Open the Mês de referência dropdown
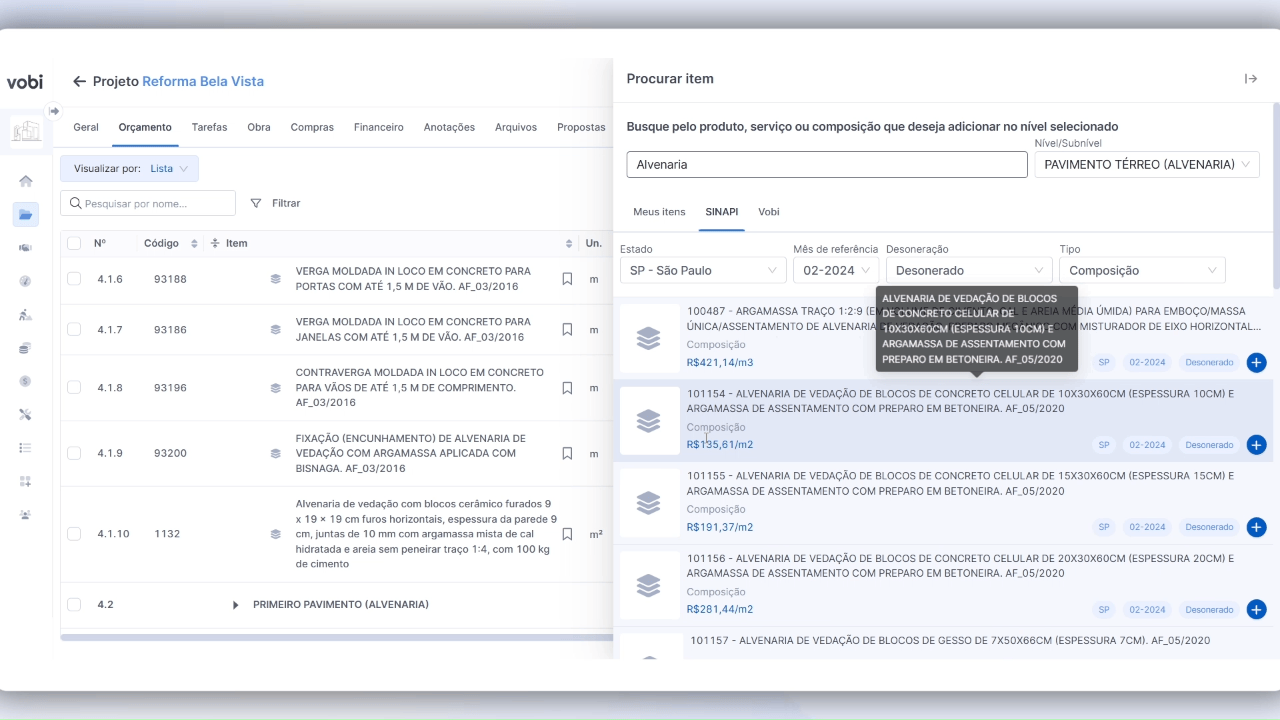This screenshot has width=1280, height=720. [836, 270]
